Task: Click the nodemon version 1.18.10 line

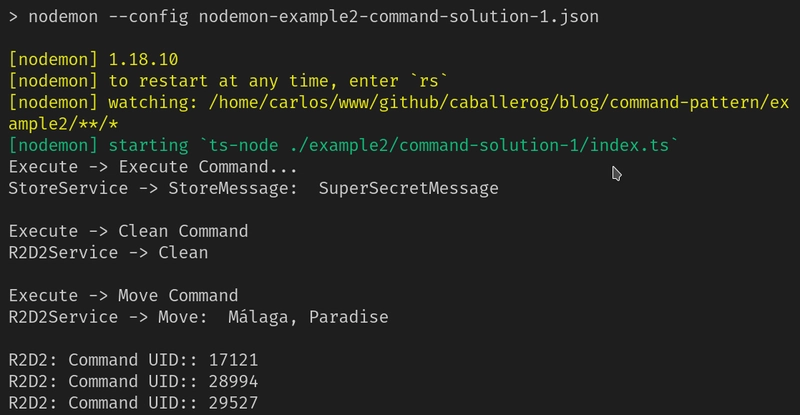Action: 93,60
